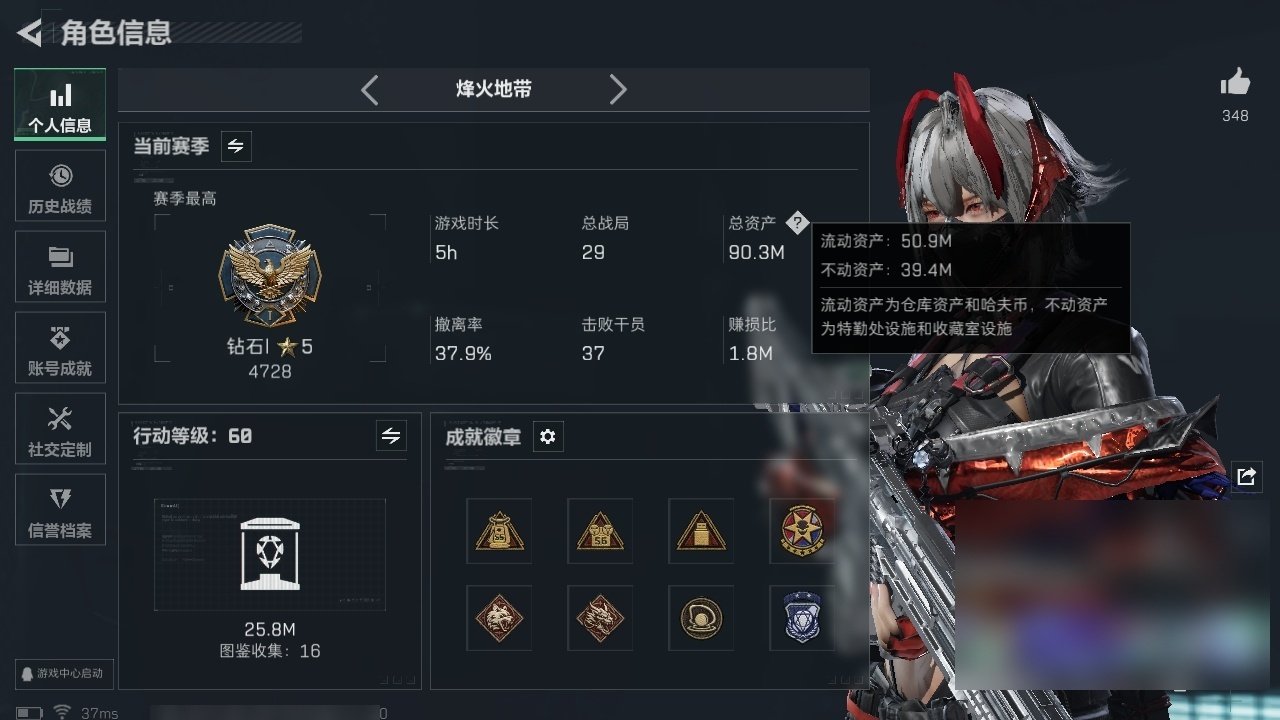Click the blue shield achievement badge

(802, 618)
